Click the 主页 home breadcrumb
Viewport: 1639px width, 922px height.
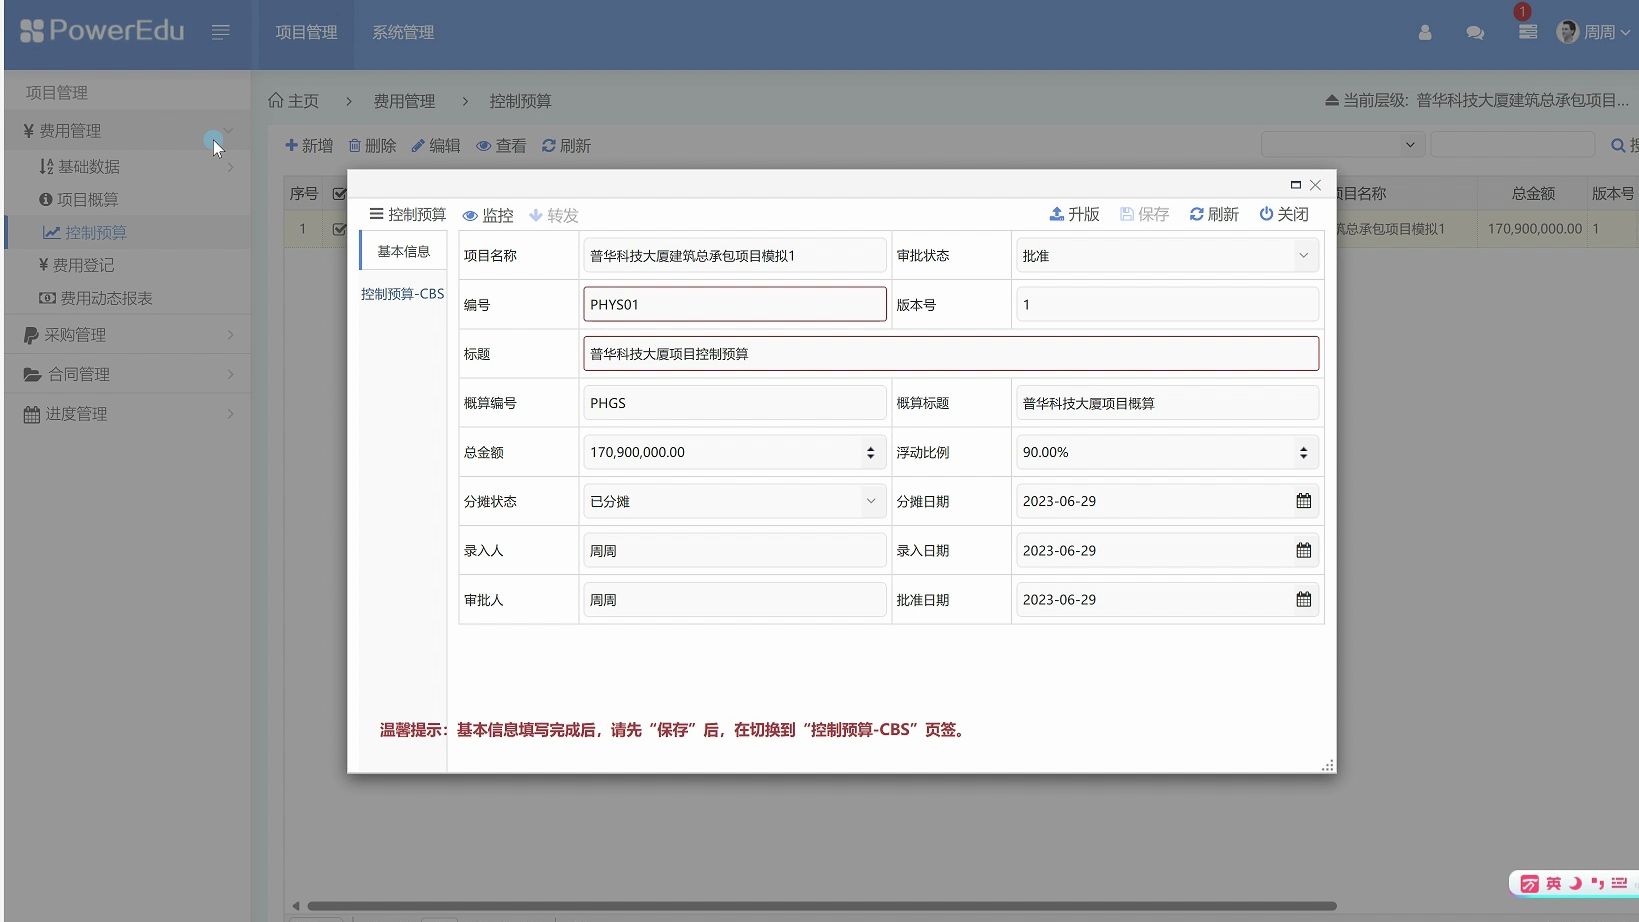click(294, 101)
